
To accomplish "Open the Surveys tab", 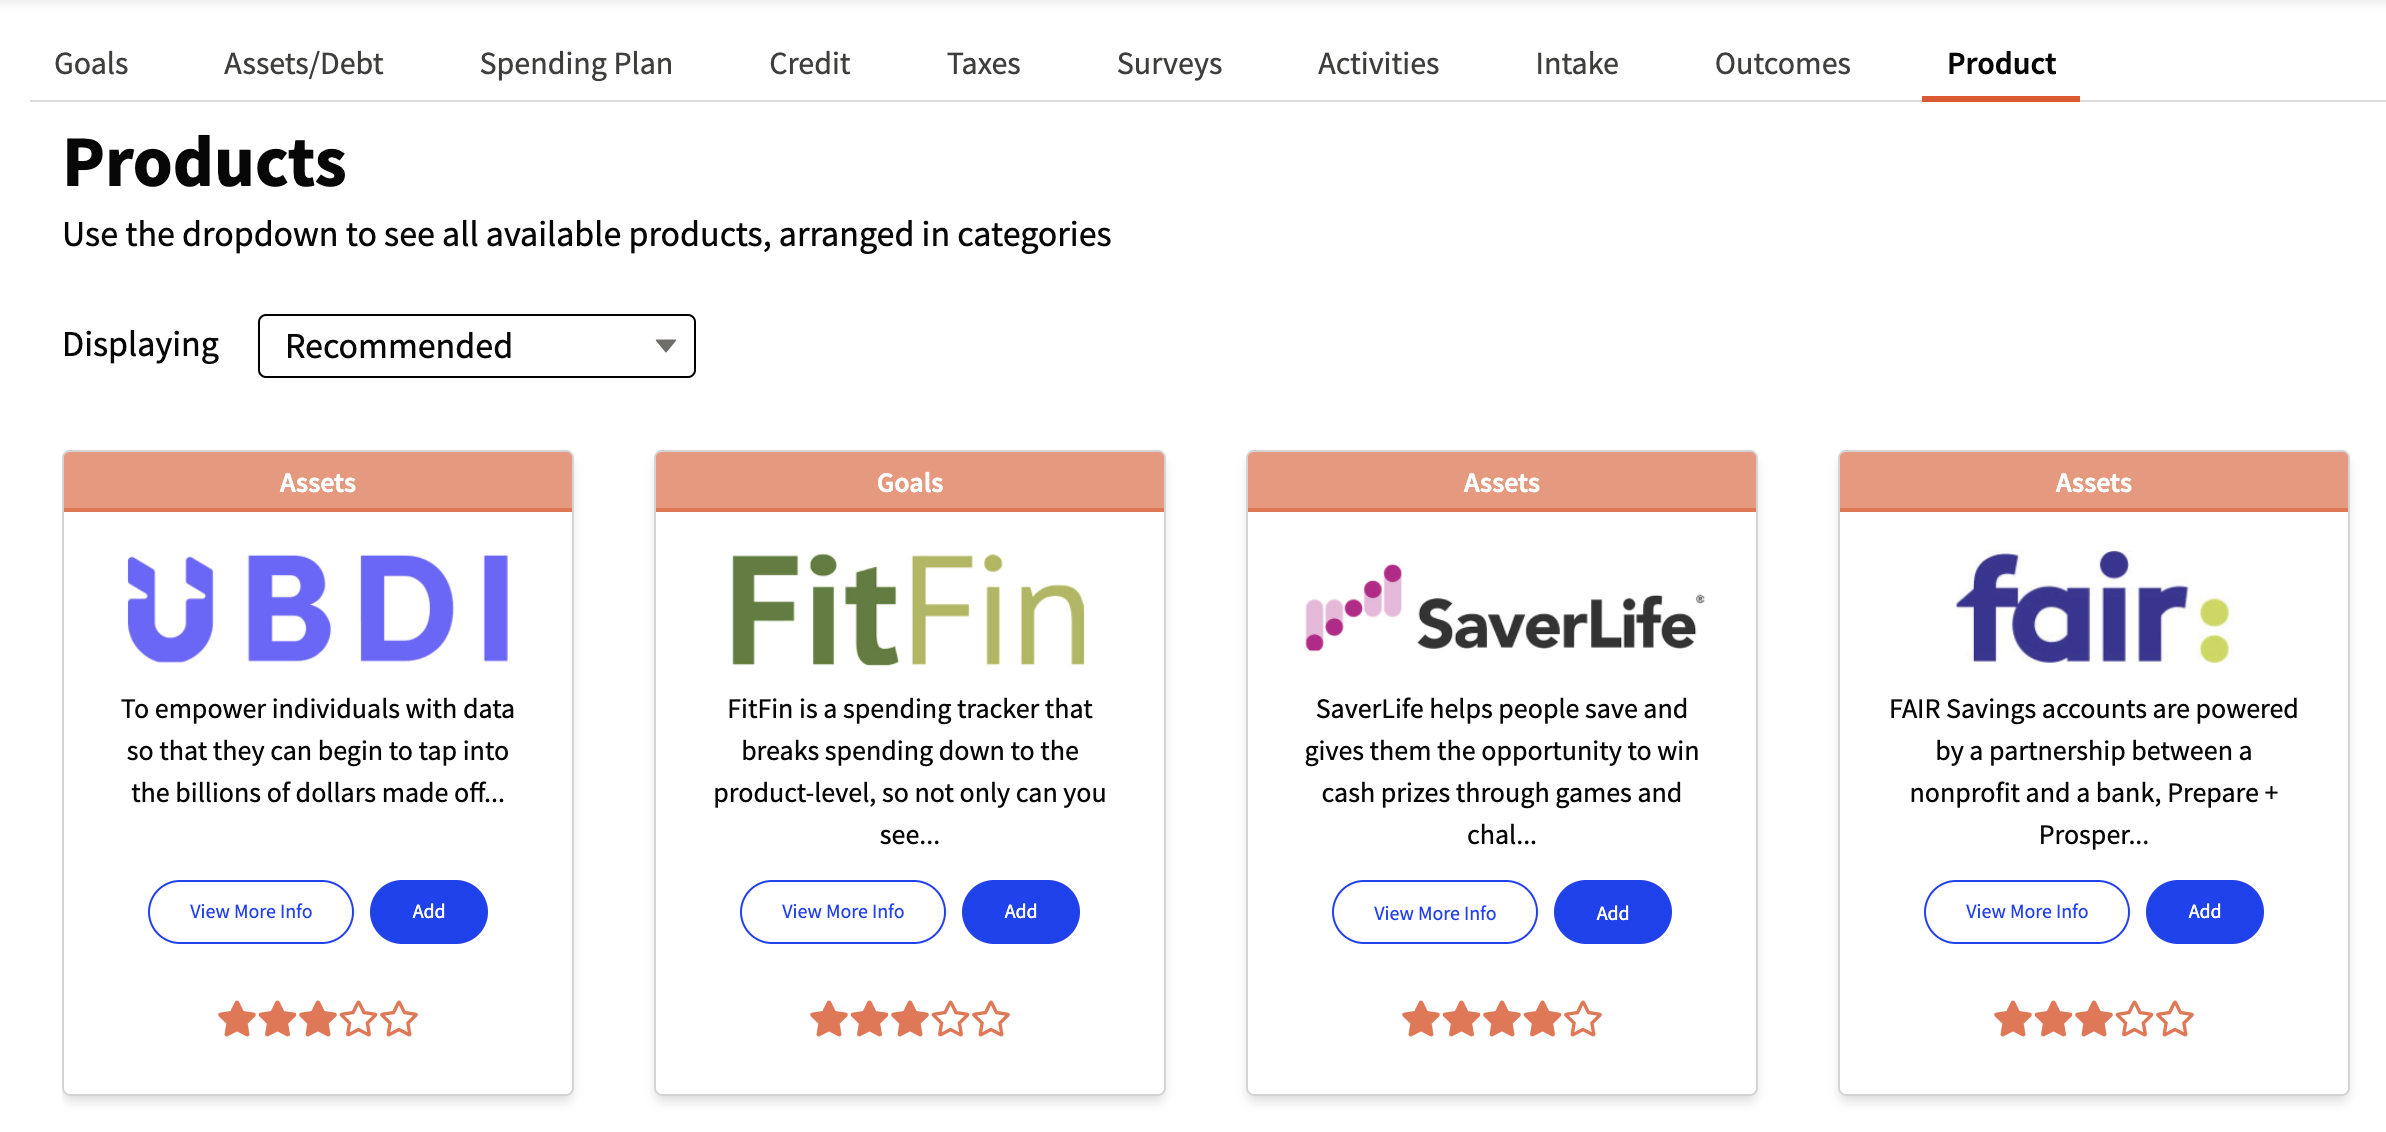I will pos(1169,64).
